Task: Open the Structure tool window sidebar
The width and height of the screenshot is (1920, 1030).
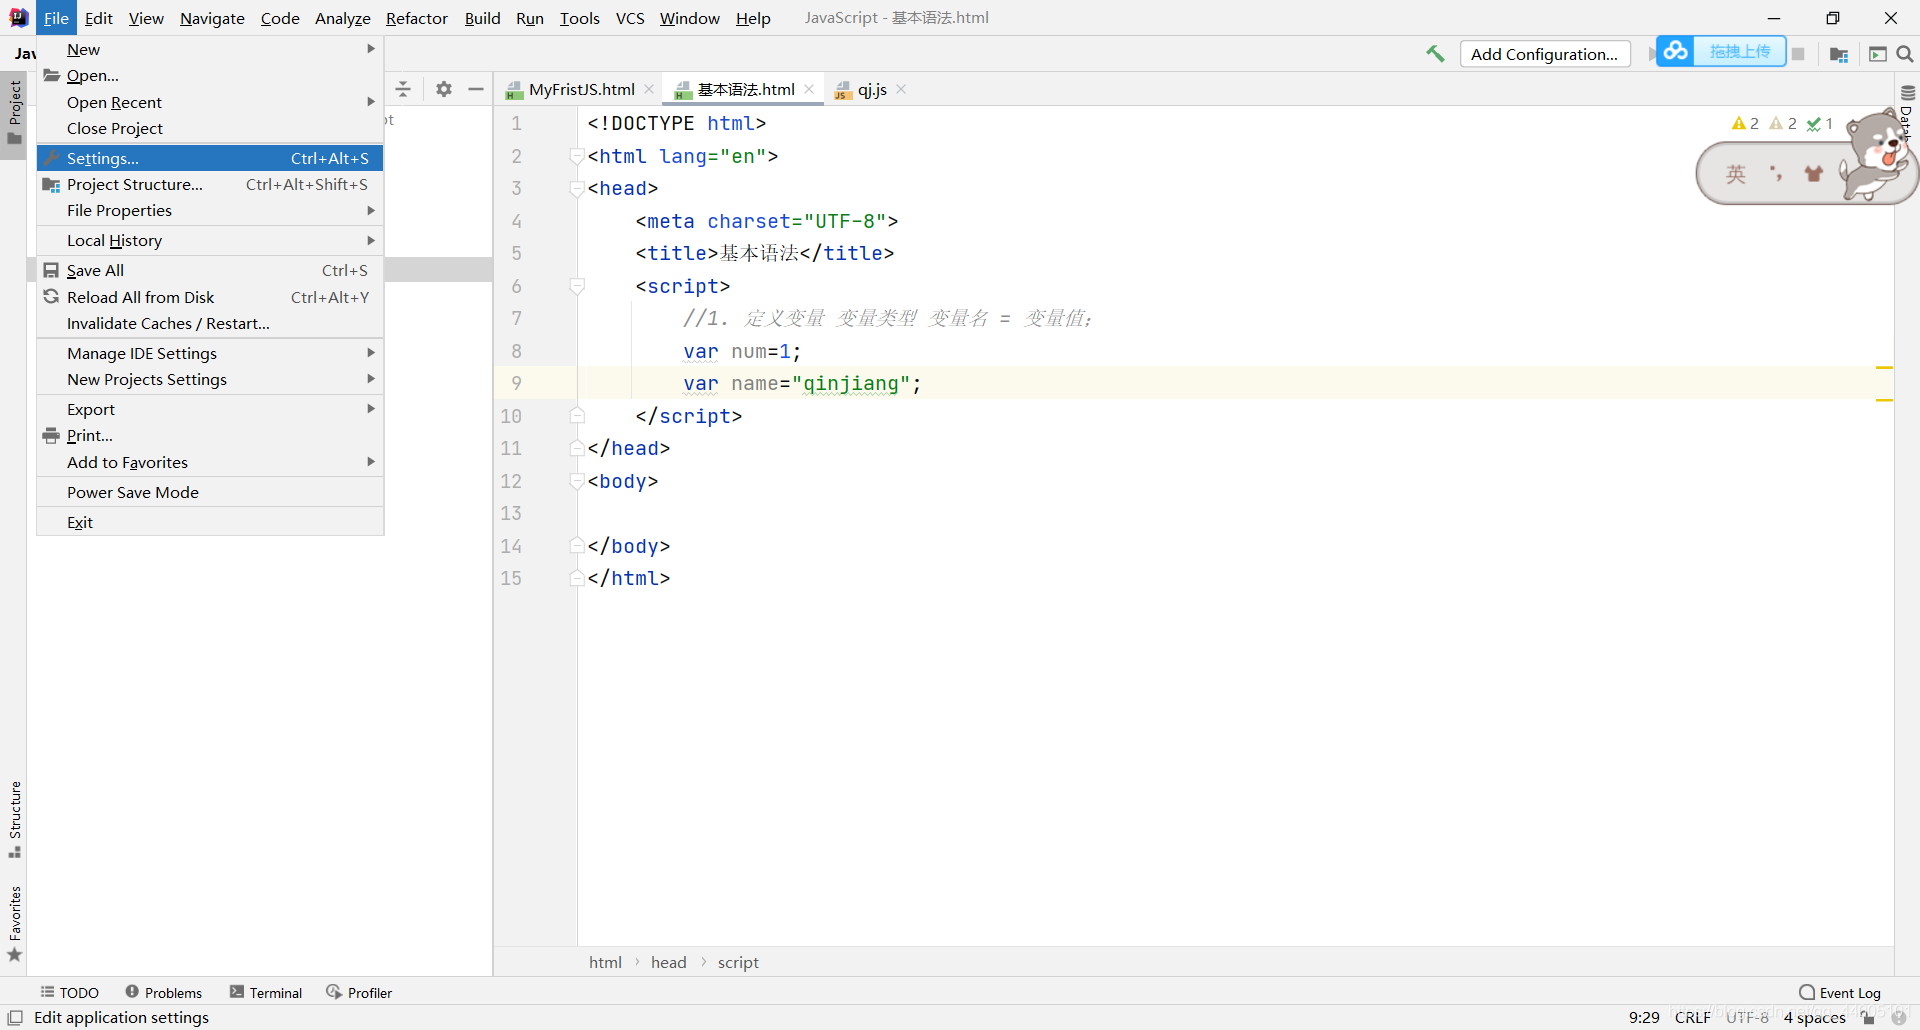Action: click(x=14, y=818)
